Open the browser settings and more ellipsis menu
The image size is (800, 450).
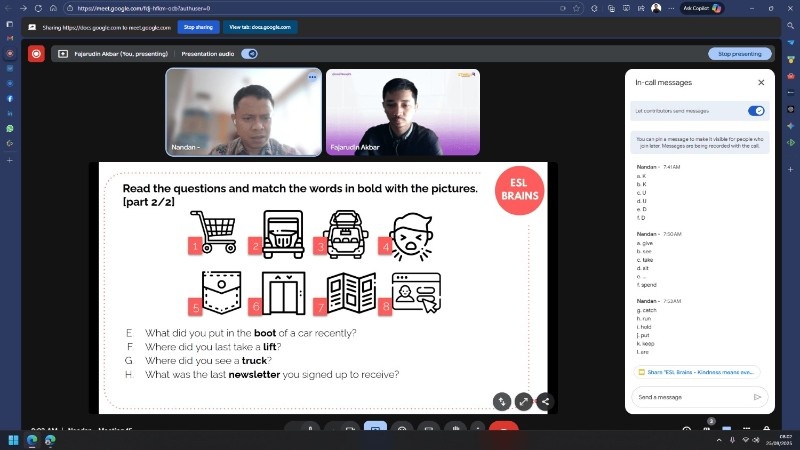coord(671,8)
